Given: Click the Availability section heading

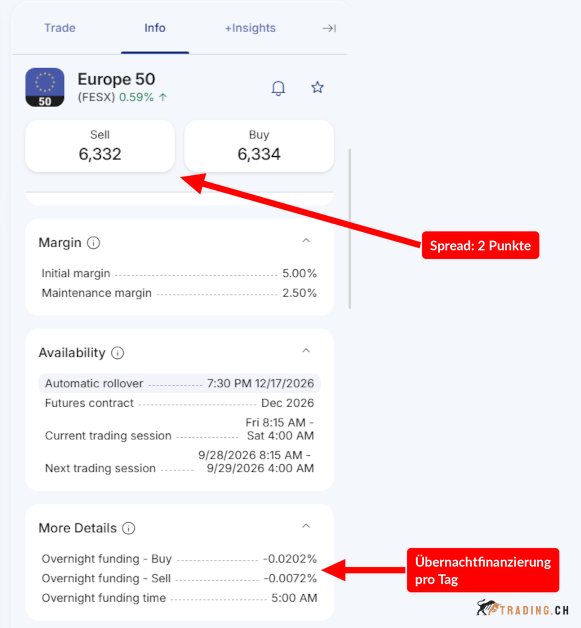Looking at the screenshot, I should coord(72,353).
